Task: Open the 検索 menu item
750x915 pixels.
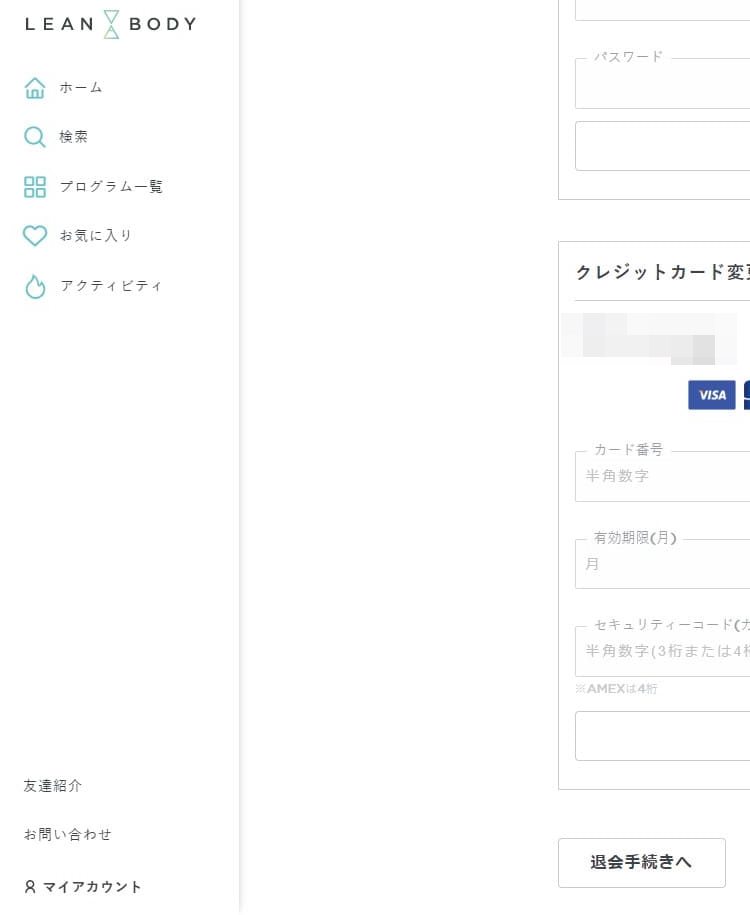Action: point(74,137)
